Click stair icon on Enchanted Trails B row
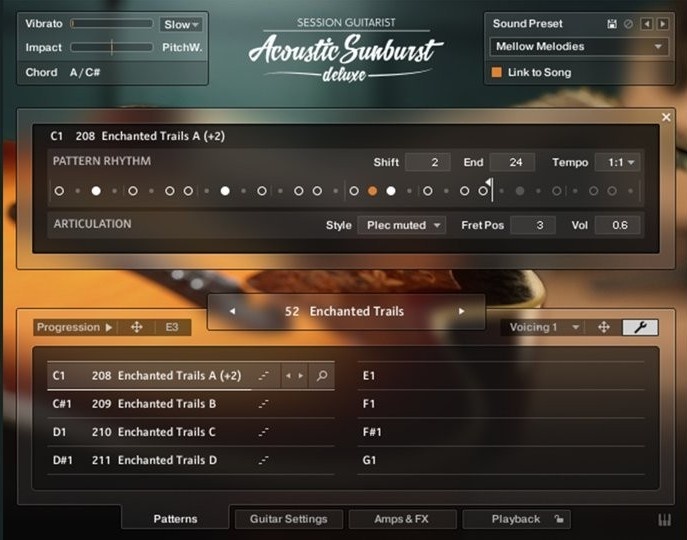Screen dimensions: 687x540 [263, 404]
